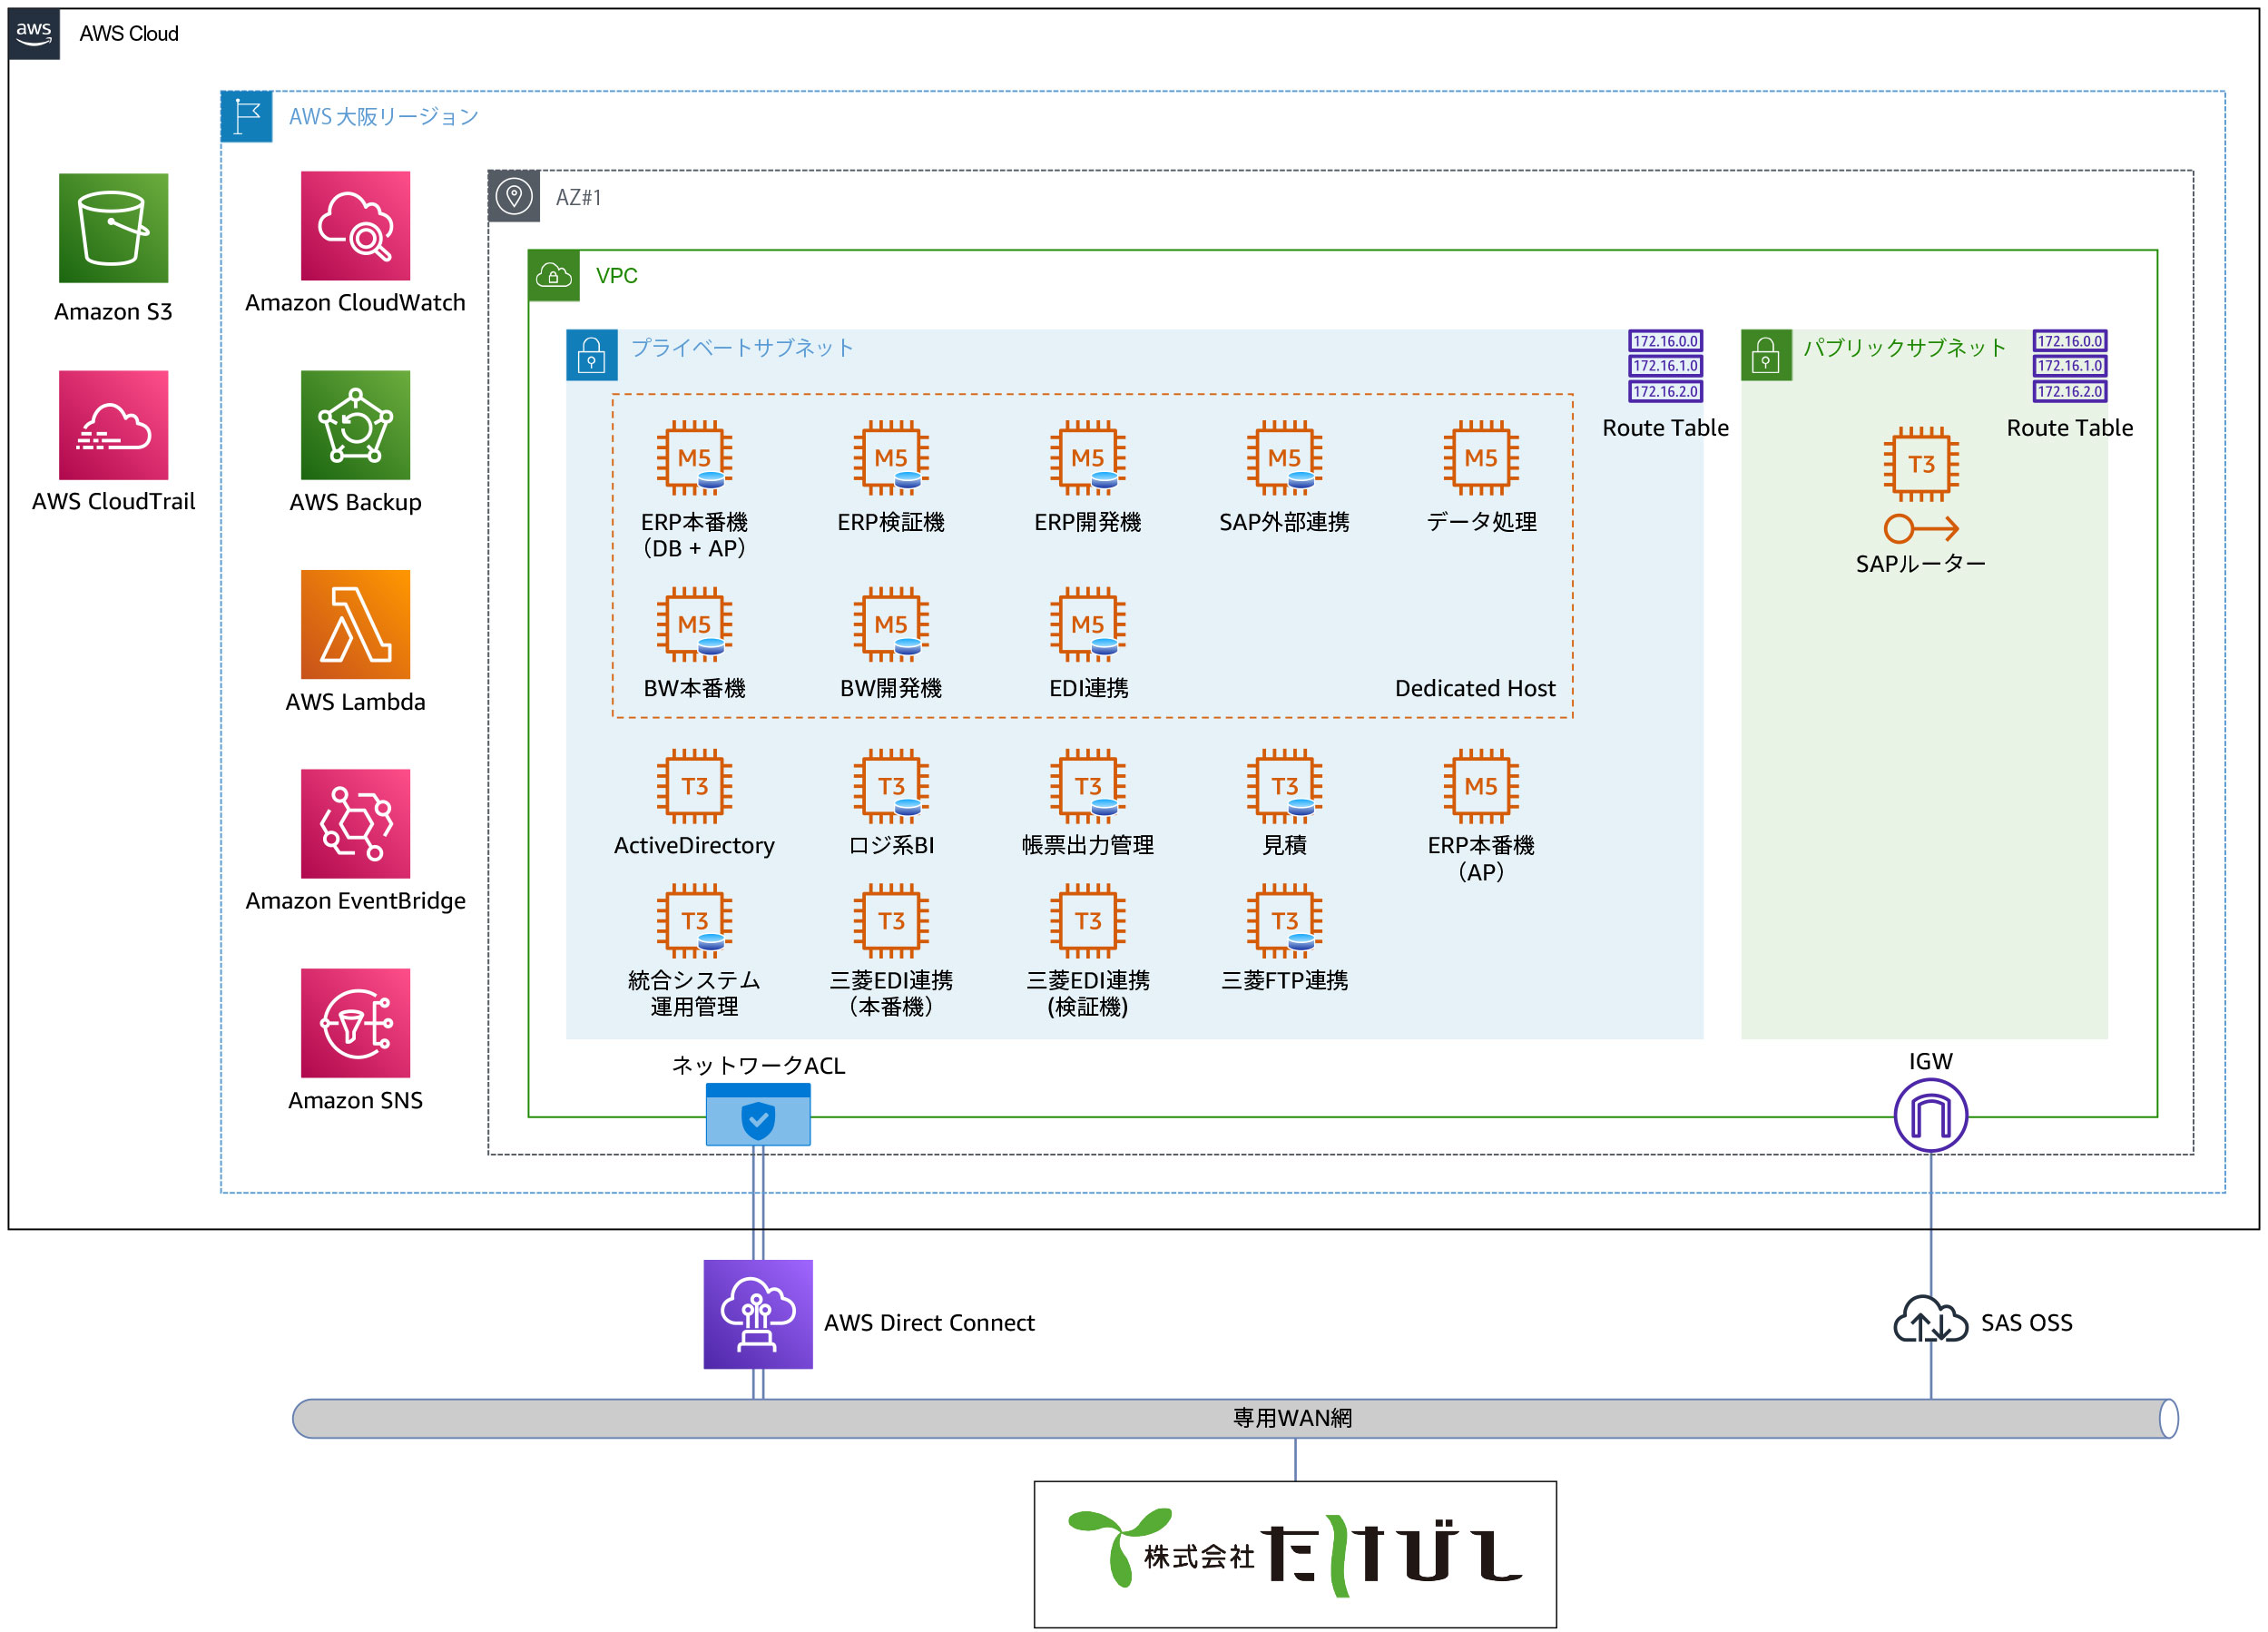Open the 株式会社たけびし company logo

(x=1294, y=1554)
